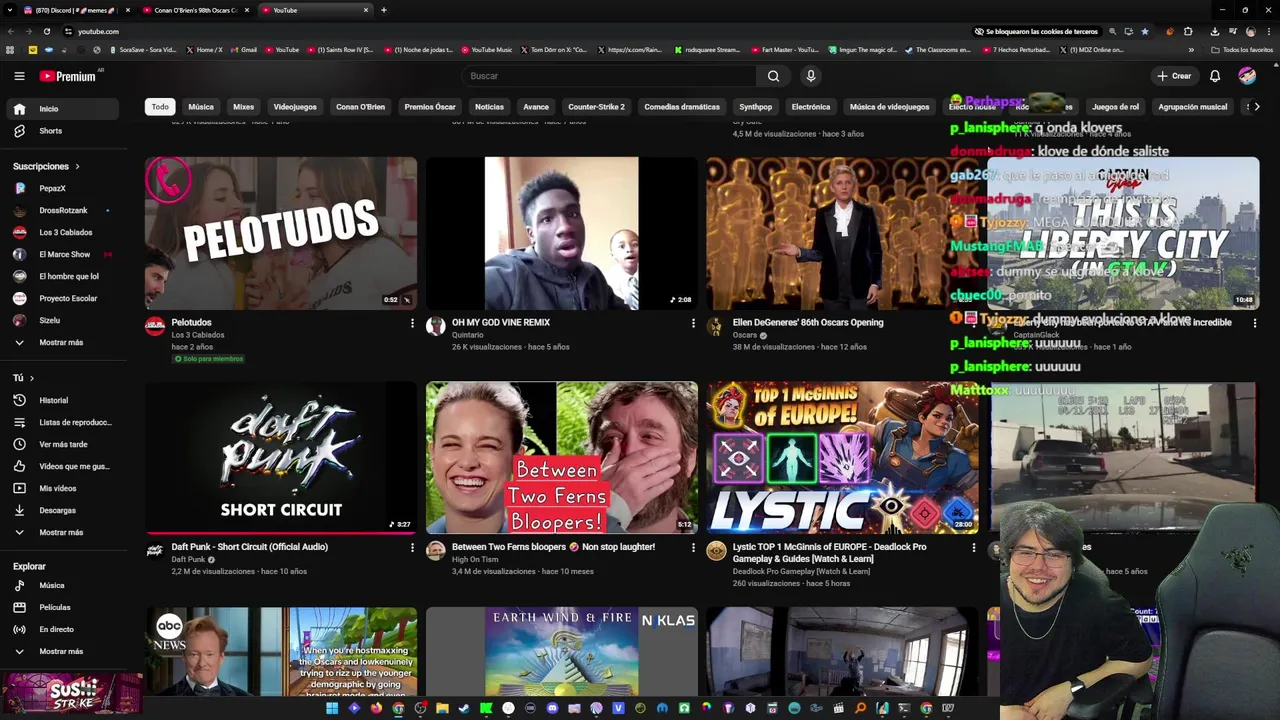Viewport: 1280px width, 720px height.
Task: Open En directo under Explorar
Action: 62,629
